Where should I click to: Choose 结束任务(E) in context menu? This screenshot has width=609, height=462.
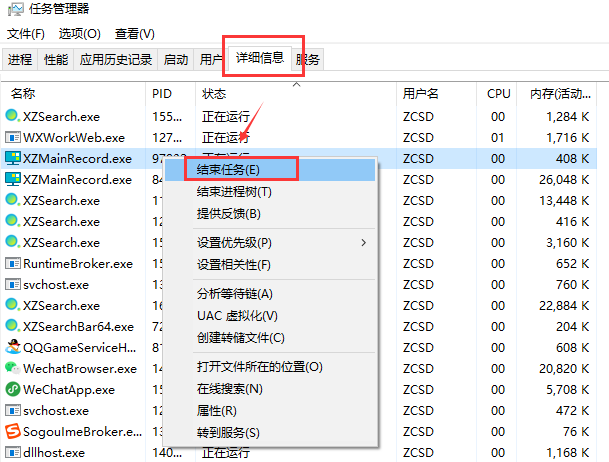click(x=270, y=170)
